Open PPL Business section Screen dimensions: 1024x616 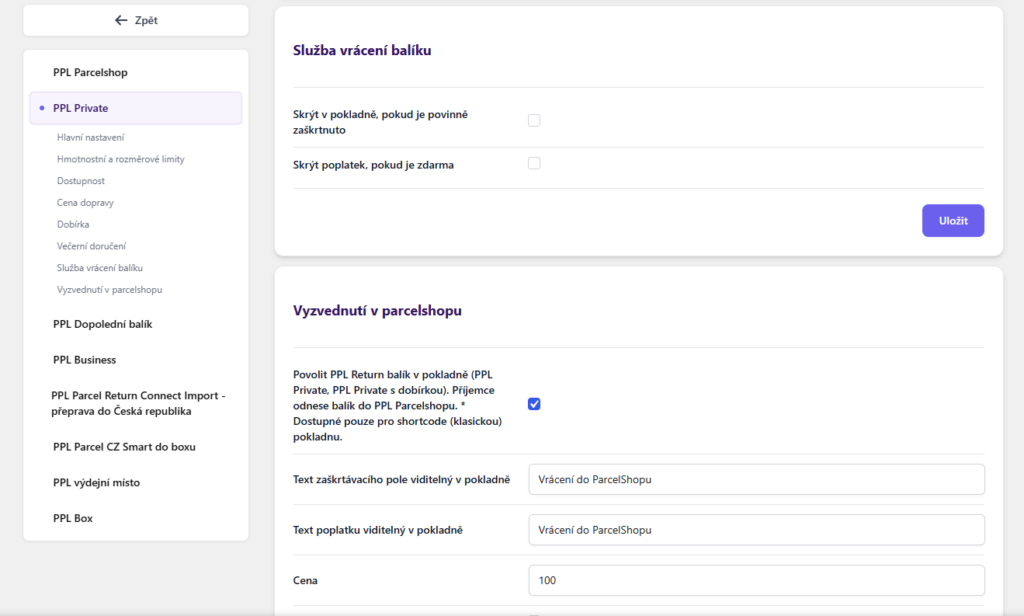[84, 360]
